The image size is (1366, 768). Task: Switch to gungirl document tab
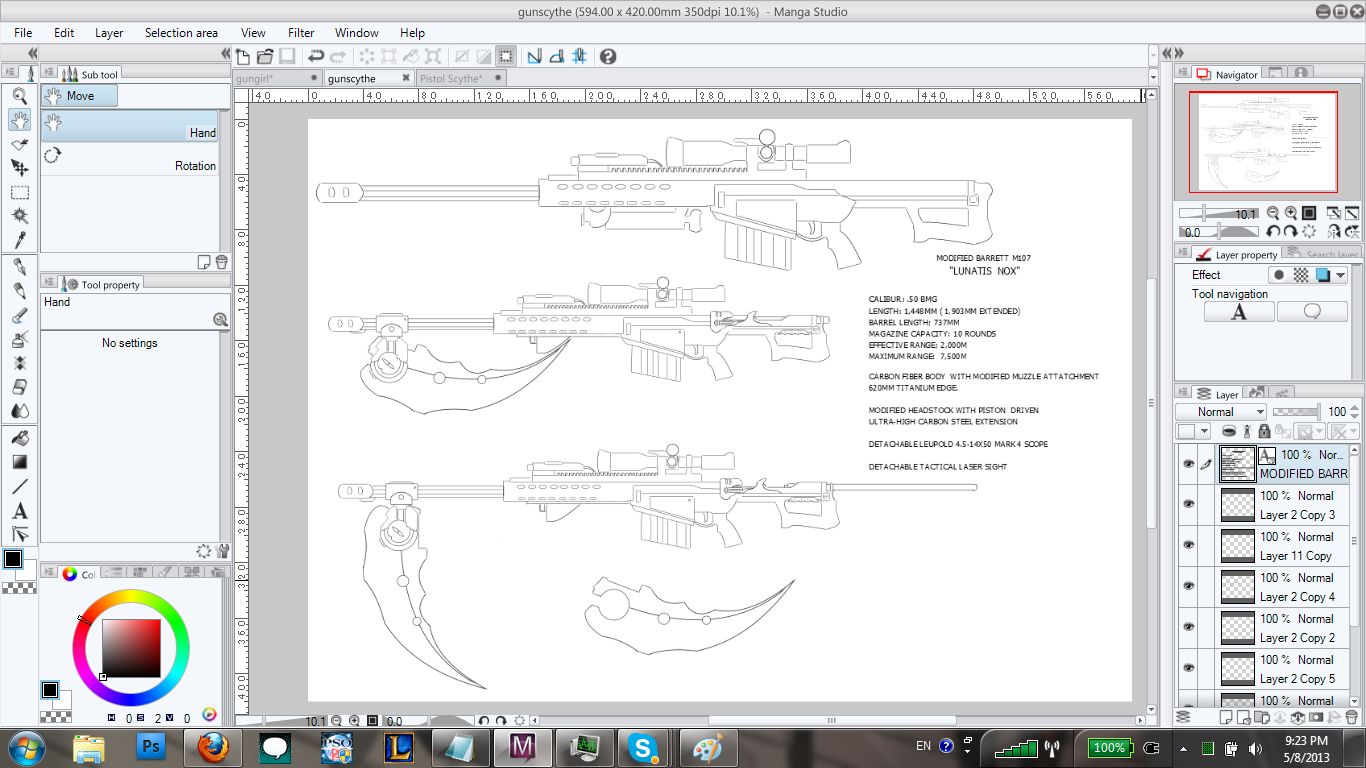[276, 78]
